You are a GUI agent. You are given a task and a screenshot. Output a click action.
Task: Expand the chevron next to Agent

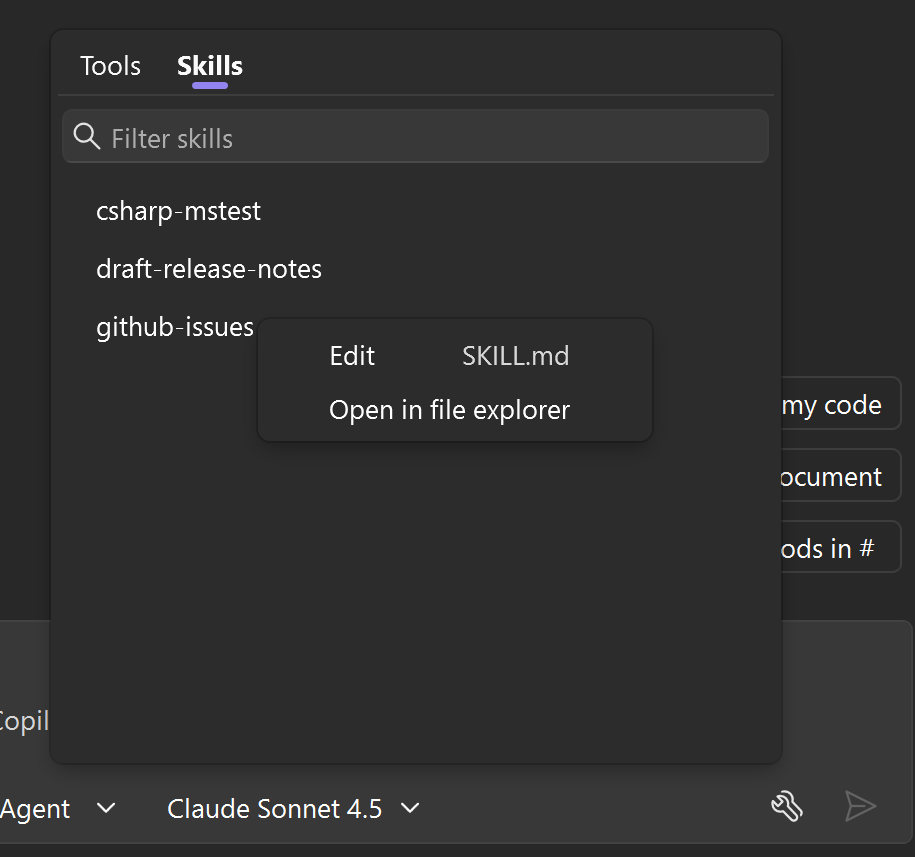(x=105, y=808)
